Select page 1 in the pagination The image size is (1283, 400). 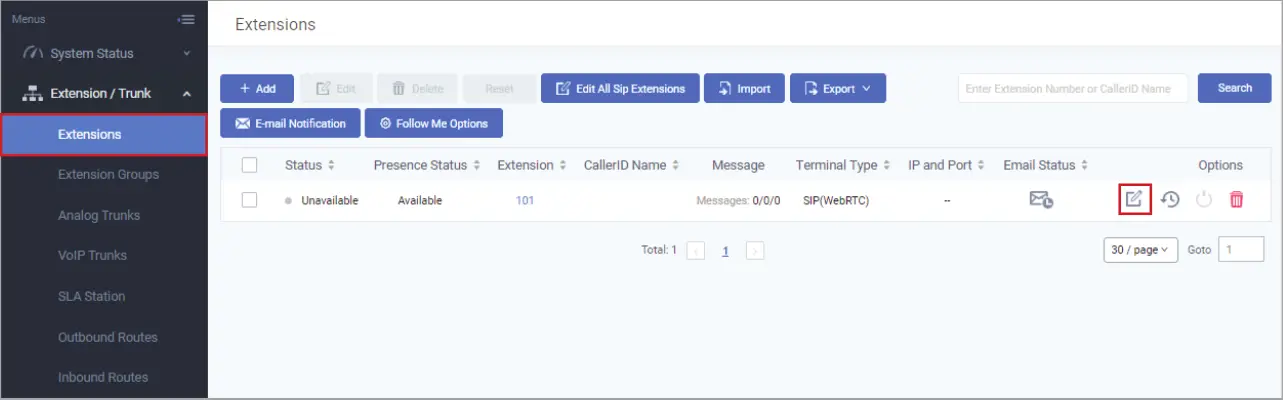click(x=725, y=250)
